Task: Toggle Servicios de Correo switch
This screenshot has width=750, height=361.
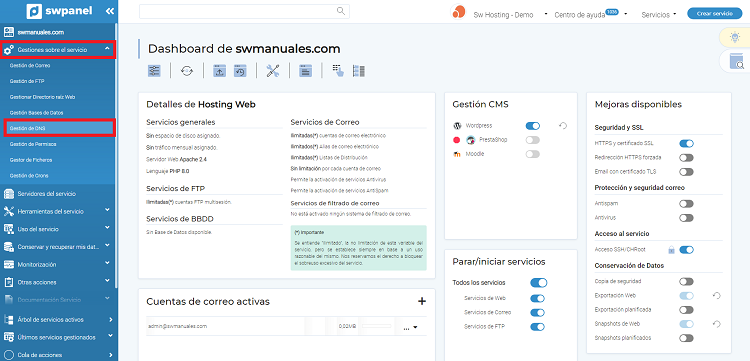Action: (x=538, y=313)
